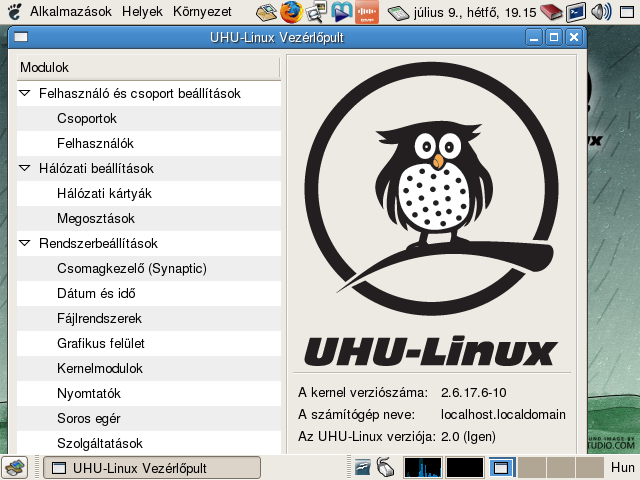Click the CPU load monitor graph
Image resolution: width=640 pixels, height=480 pixels.
pos(423,468)
